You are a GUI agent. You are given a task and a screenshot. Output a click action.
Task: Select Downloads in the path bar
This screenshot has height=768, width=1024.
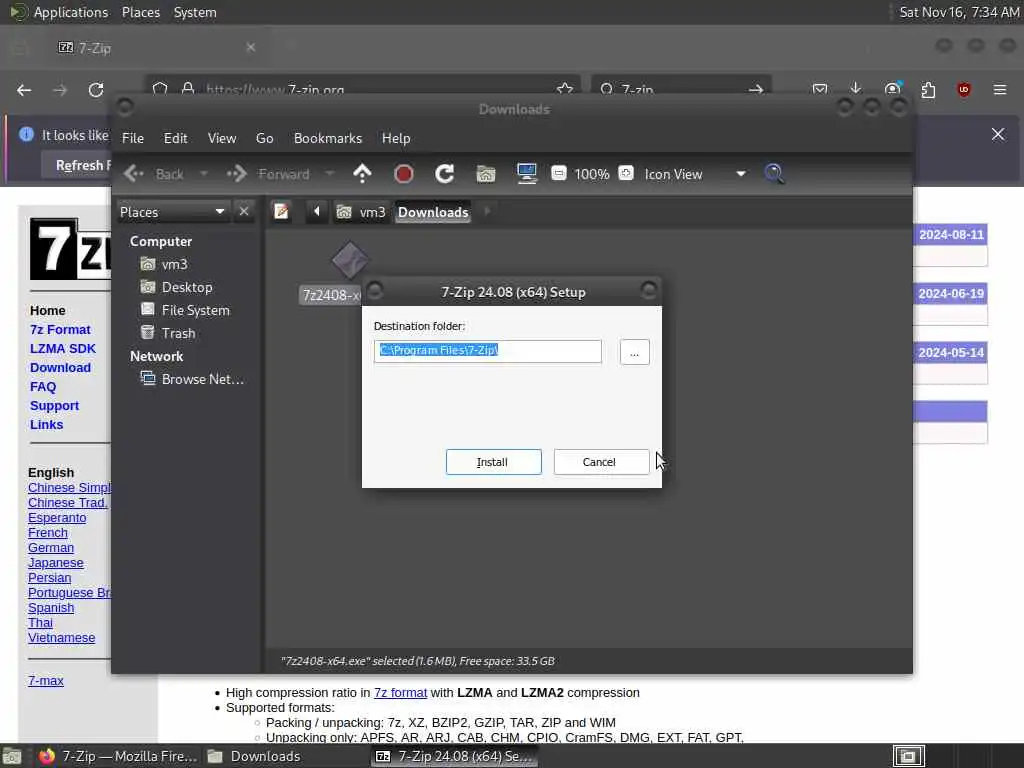click(433, 212)
